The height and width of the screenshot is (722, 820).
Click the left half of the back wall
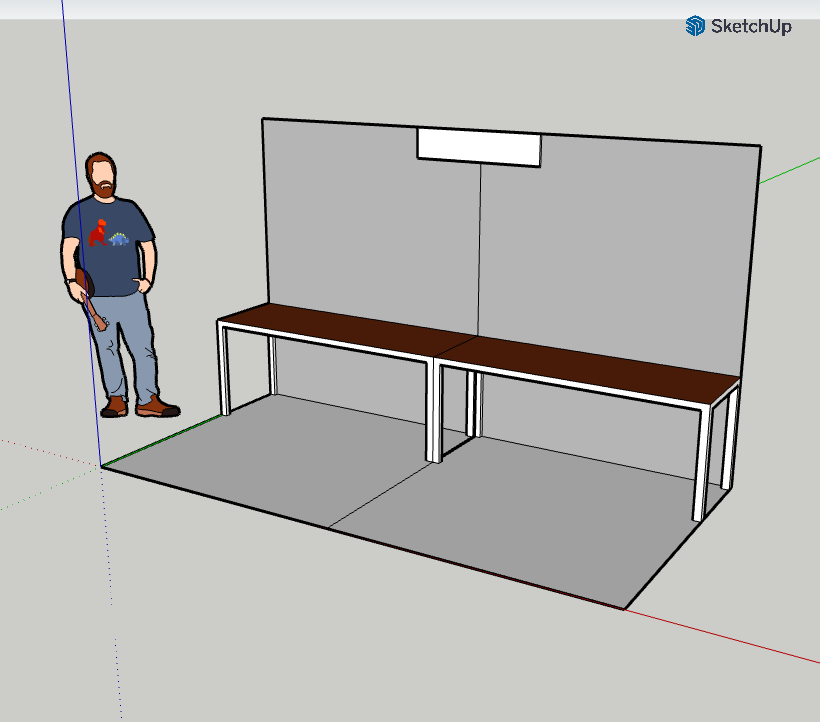pos(370,220)
